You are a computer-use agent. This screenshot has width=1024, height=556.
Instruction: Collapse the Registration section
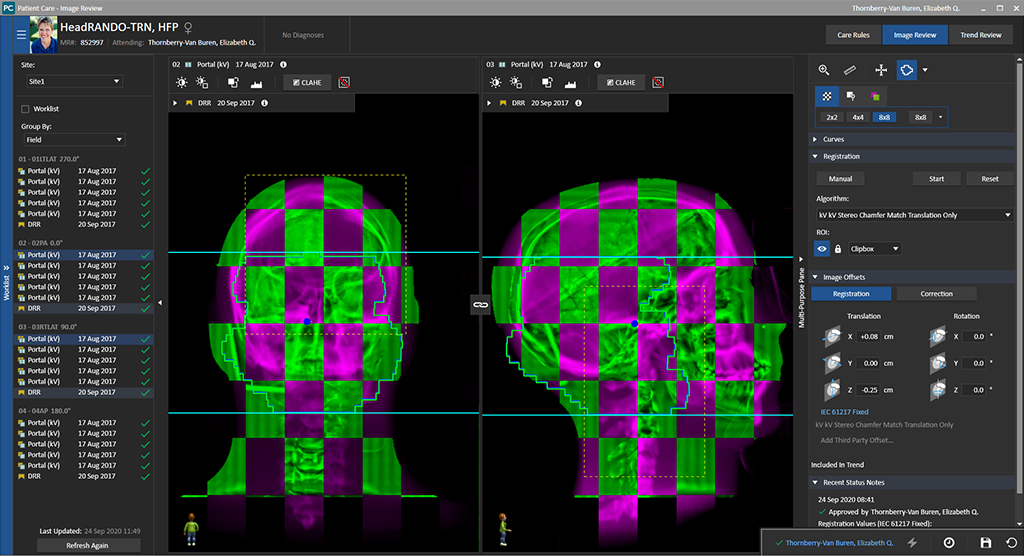point(815,157)
